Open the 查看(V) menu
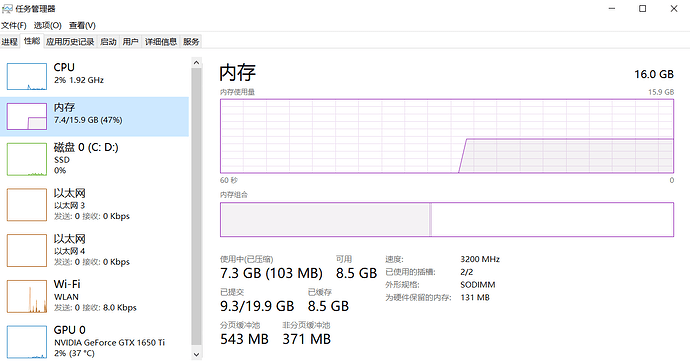690x363 pixels. tap(82, 26)
